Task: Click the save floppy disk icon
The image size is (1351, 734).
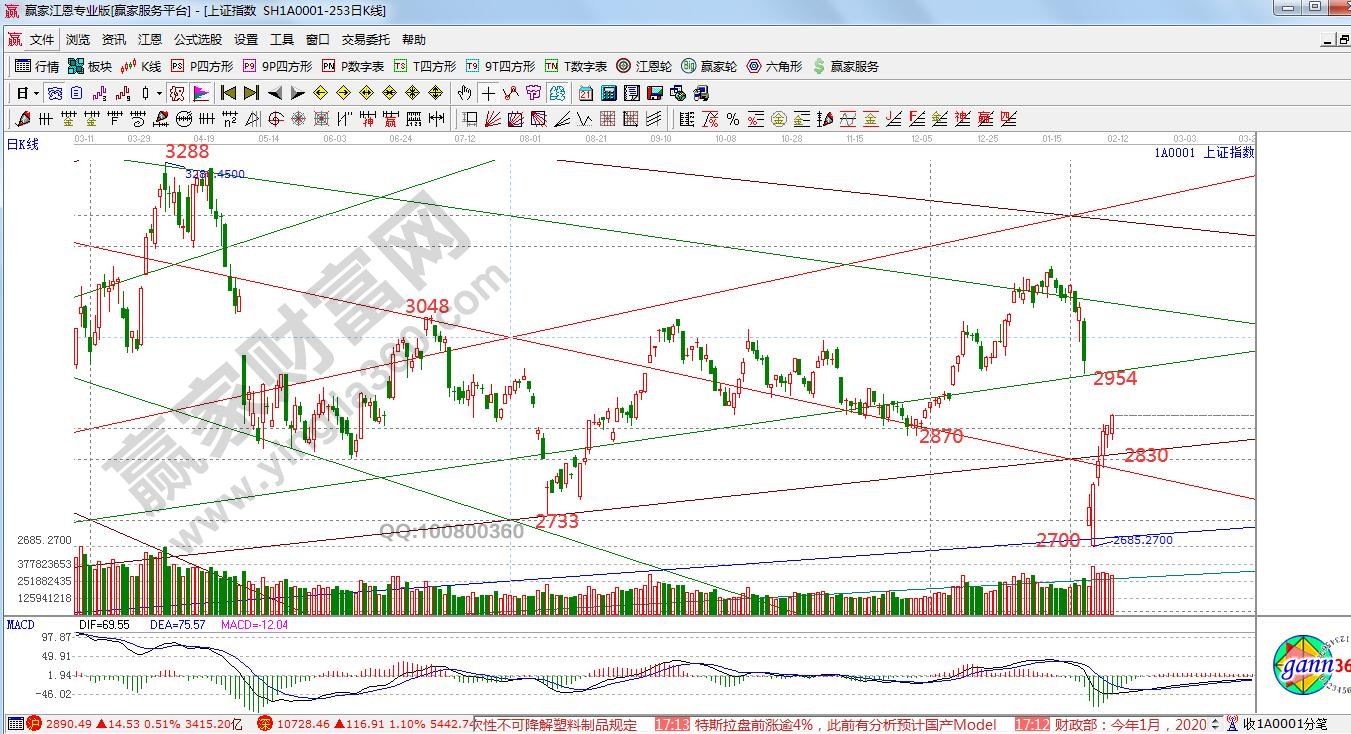Action: 655,93
